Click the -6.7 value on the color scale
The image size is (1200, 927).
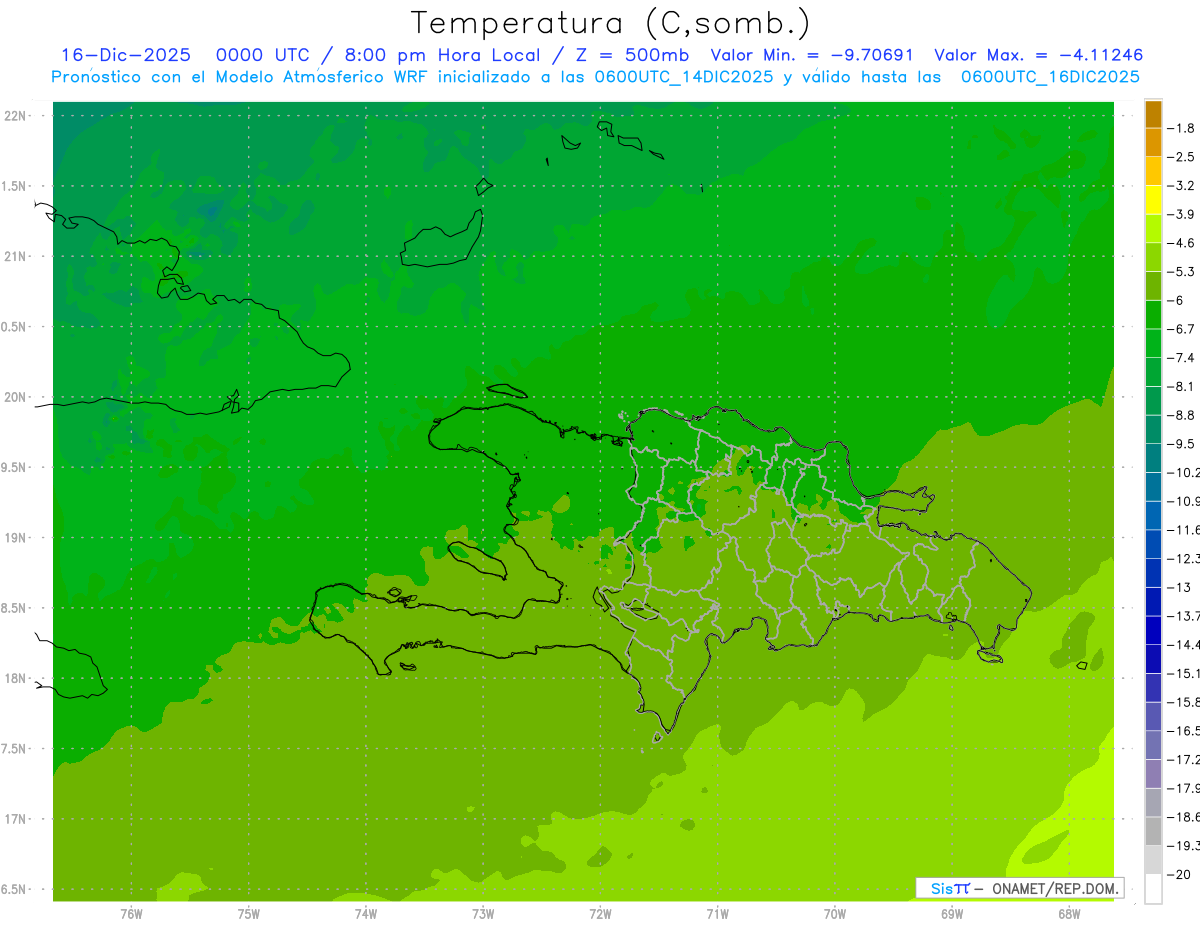tap(1182, 329)
